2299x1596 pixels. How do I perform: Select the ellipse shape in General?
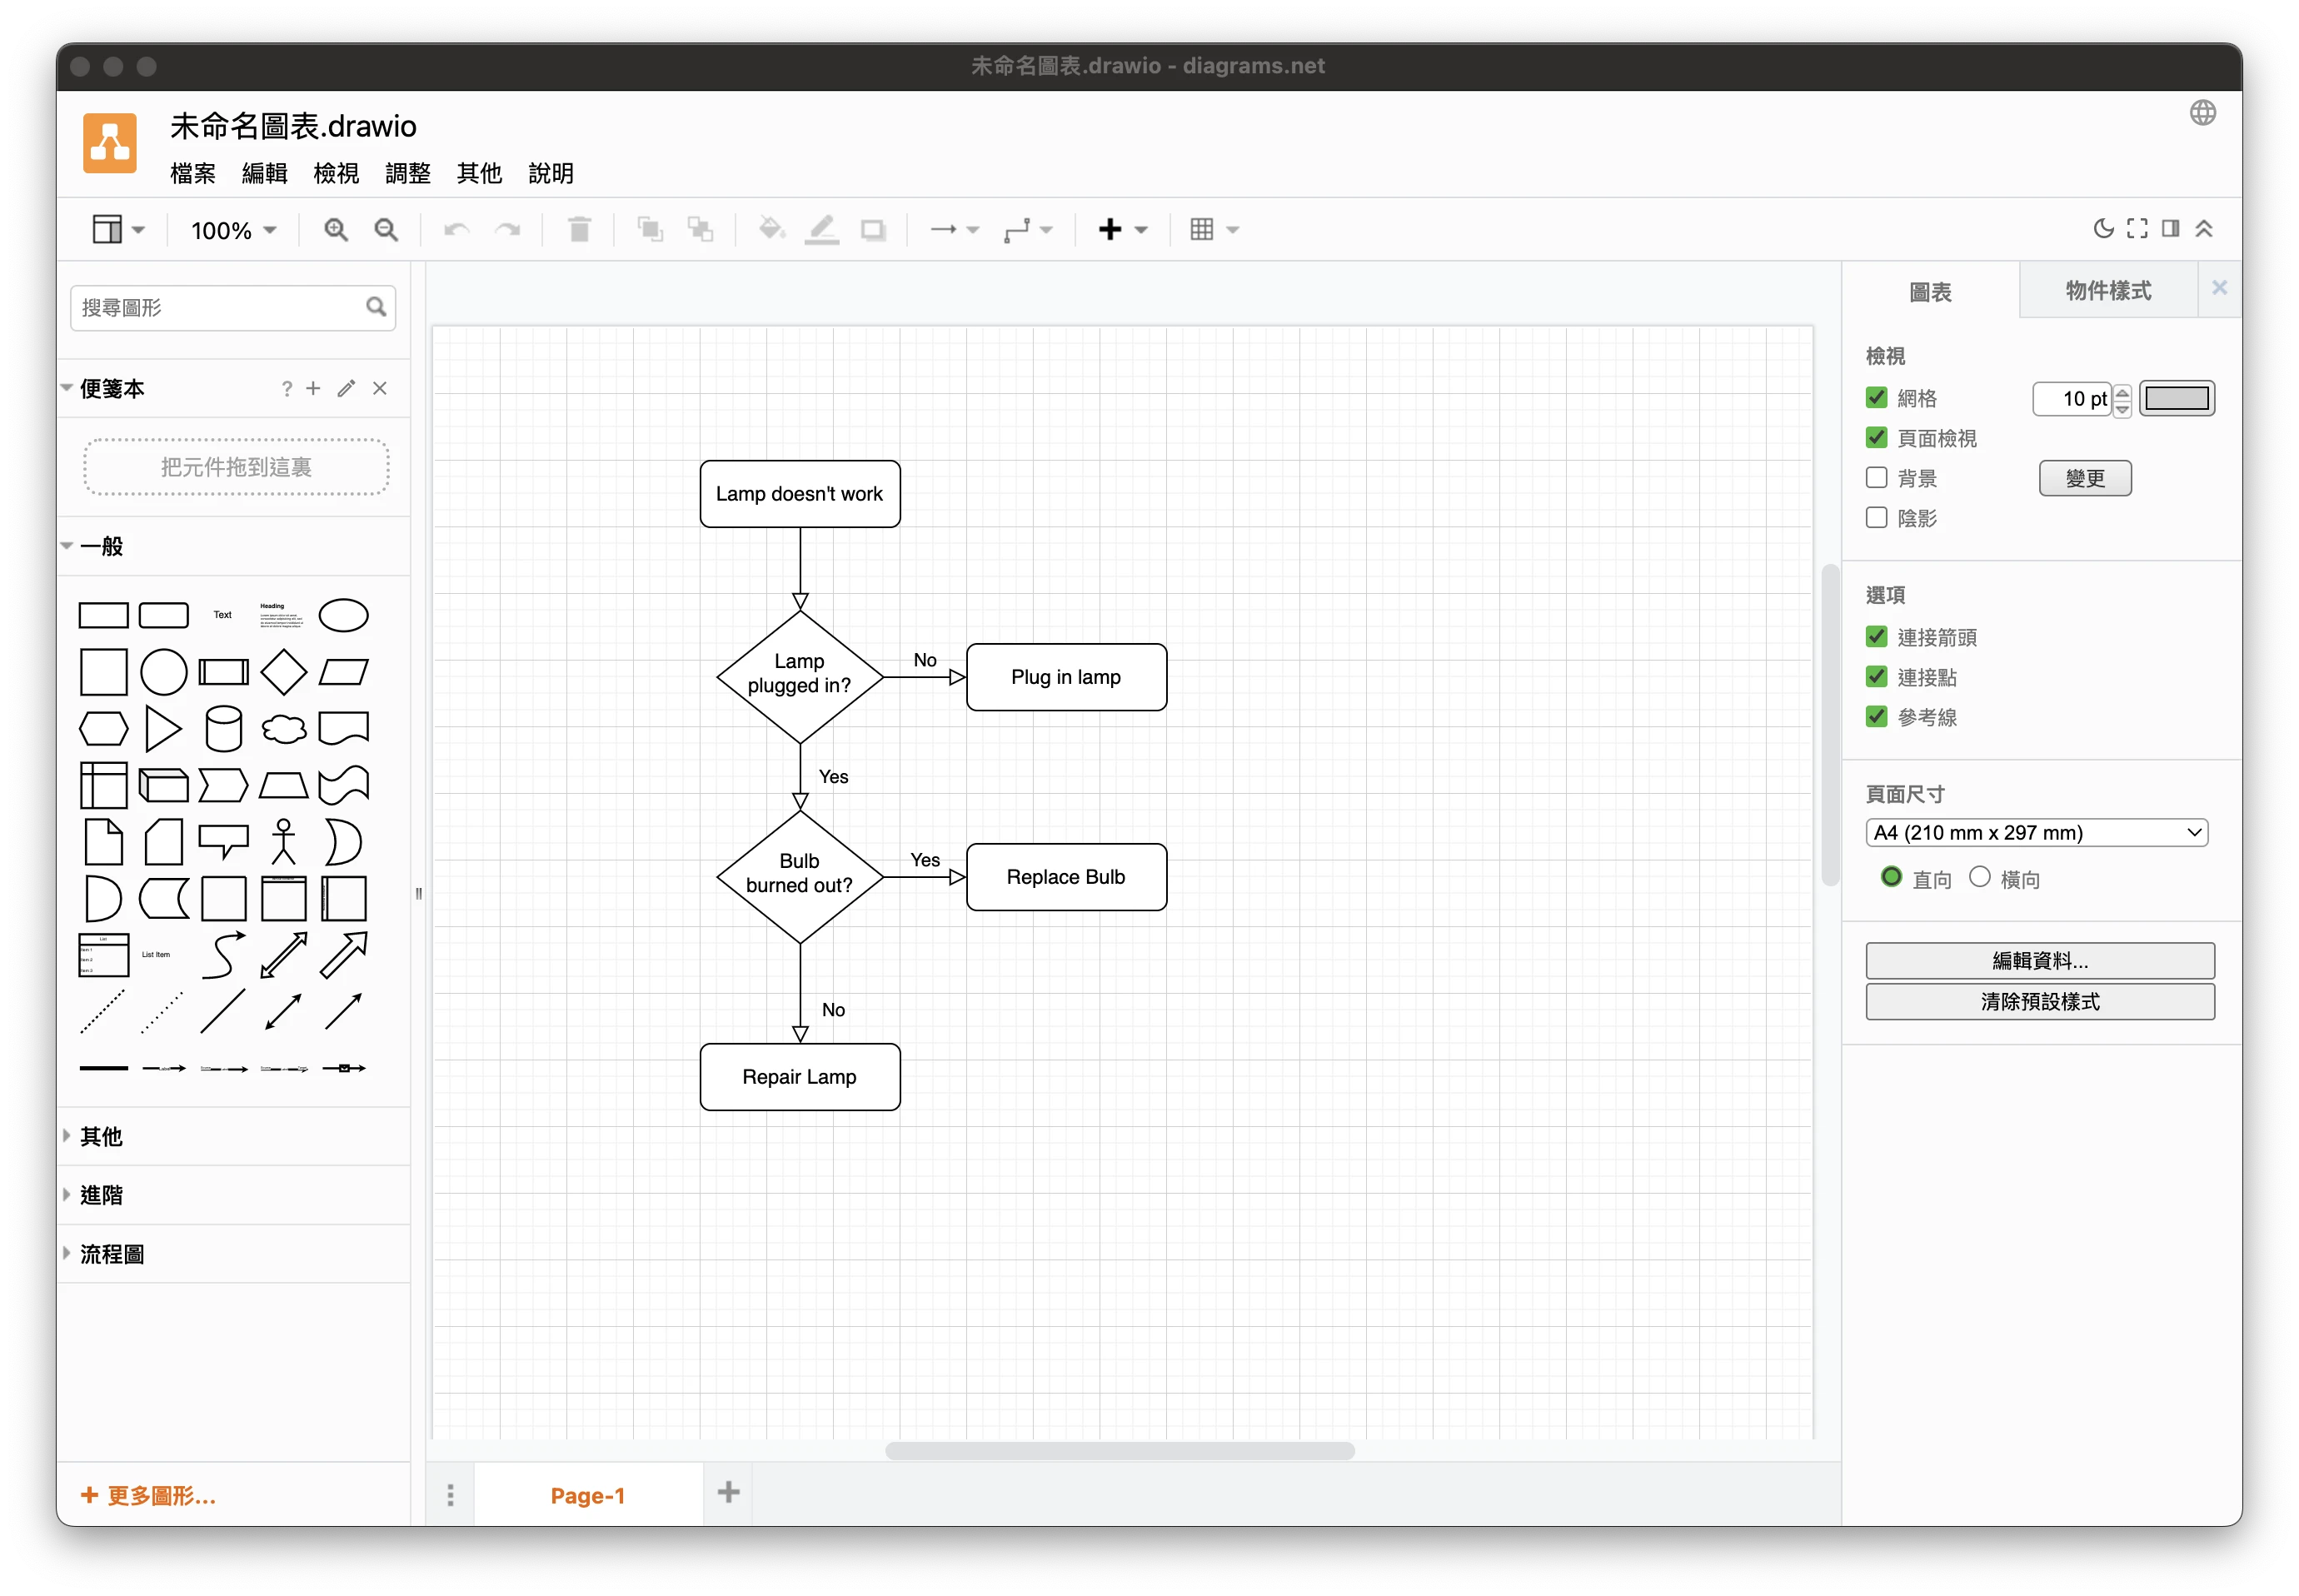coord(343,615)
